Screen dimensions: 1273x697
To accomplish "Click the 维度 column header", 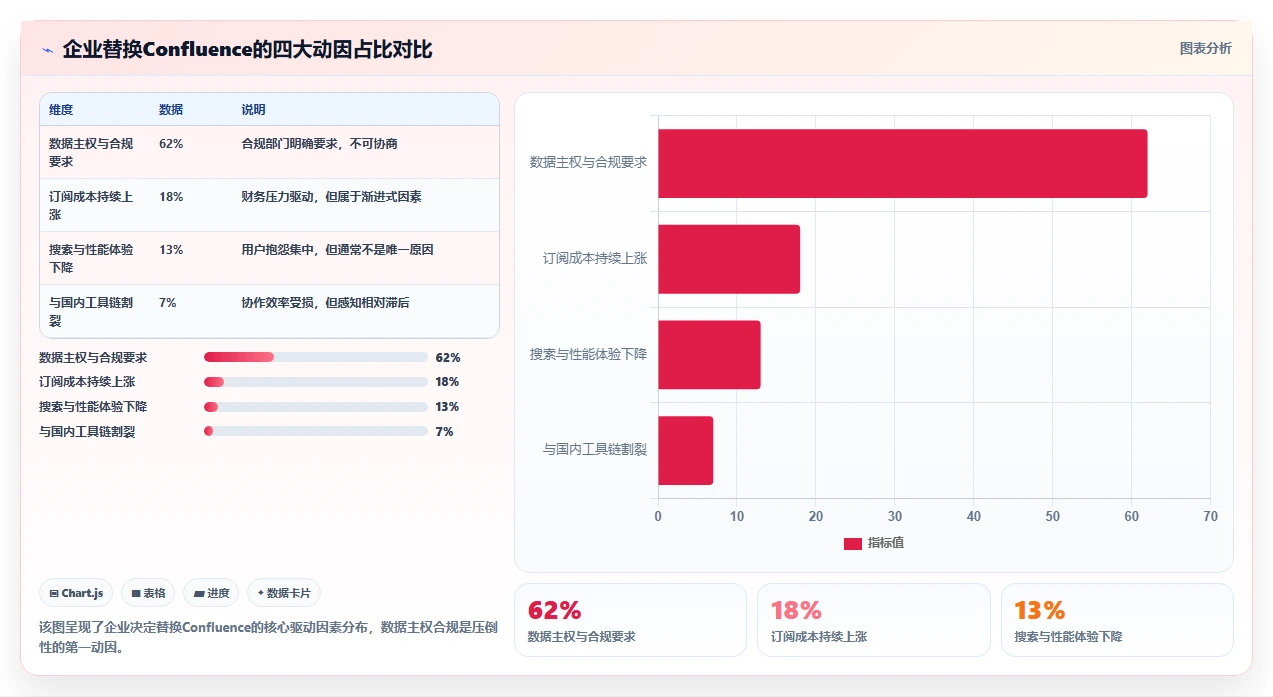I will (x=61, y=110).
